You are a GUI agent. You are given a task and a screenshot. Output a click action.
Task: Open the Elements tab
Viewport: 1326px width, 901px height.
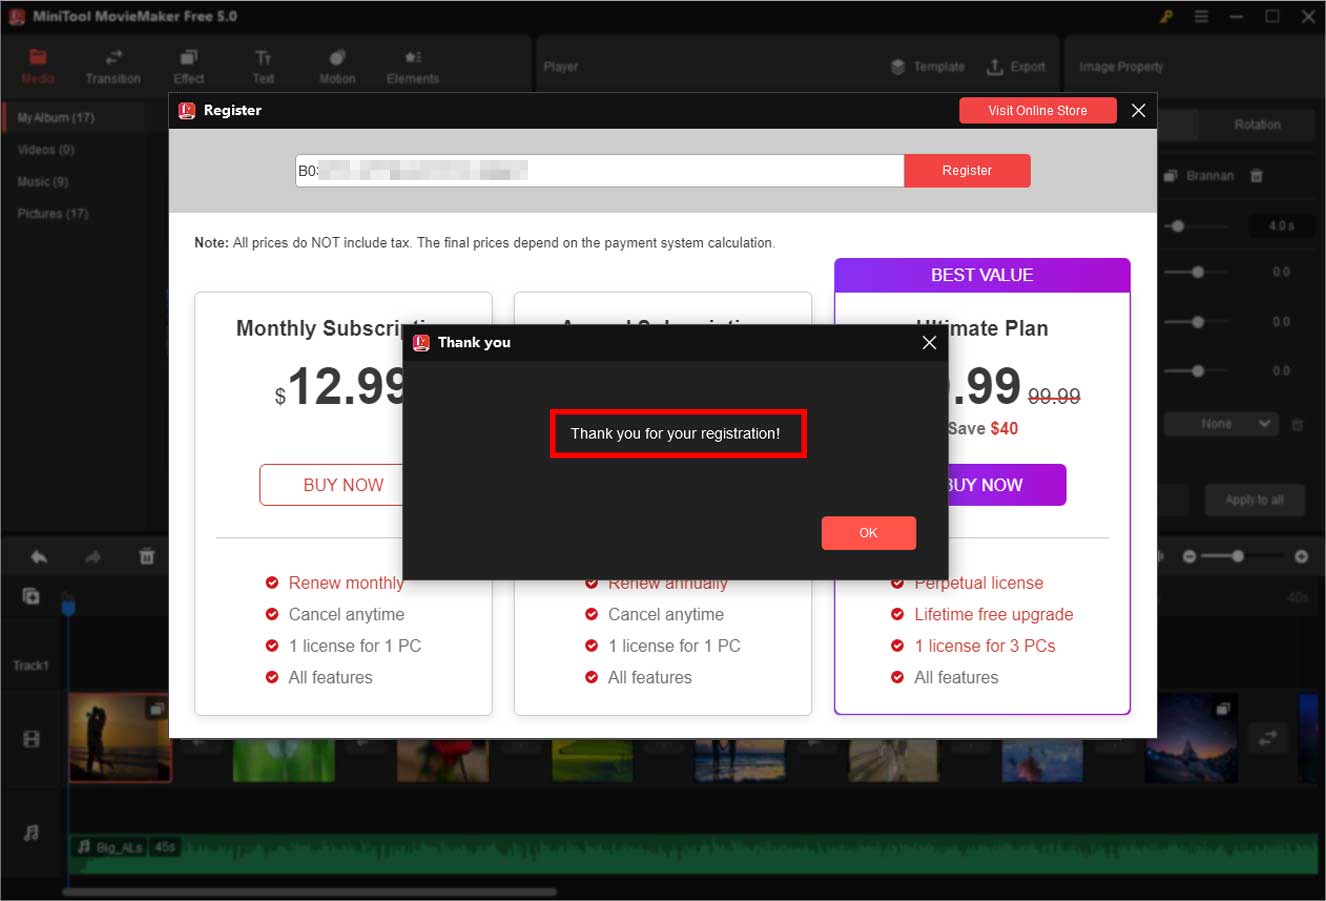[x=413, y=66]
